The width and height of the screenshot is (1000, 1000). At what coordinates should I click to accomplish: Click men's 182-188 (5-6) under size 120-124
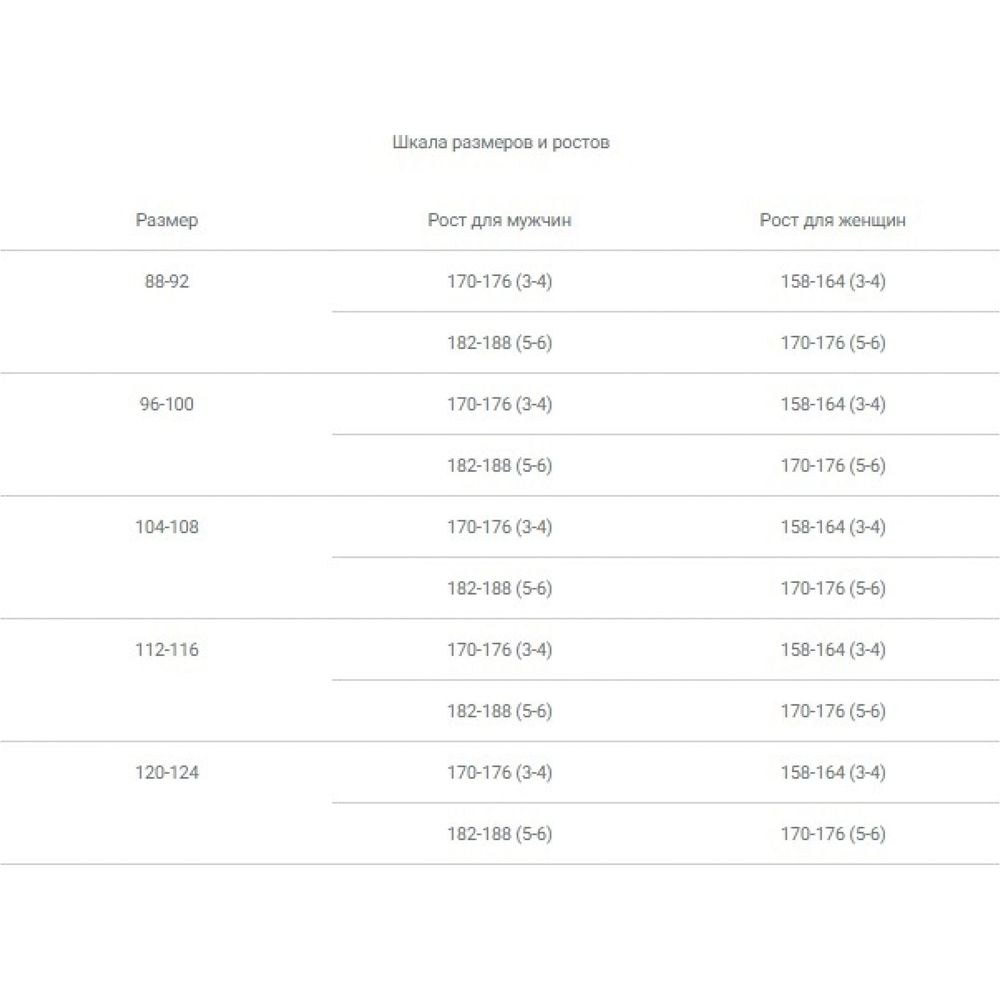click(499, 835)
